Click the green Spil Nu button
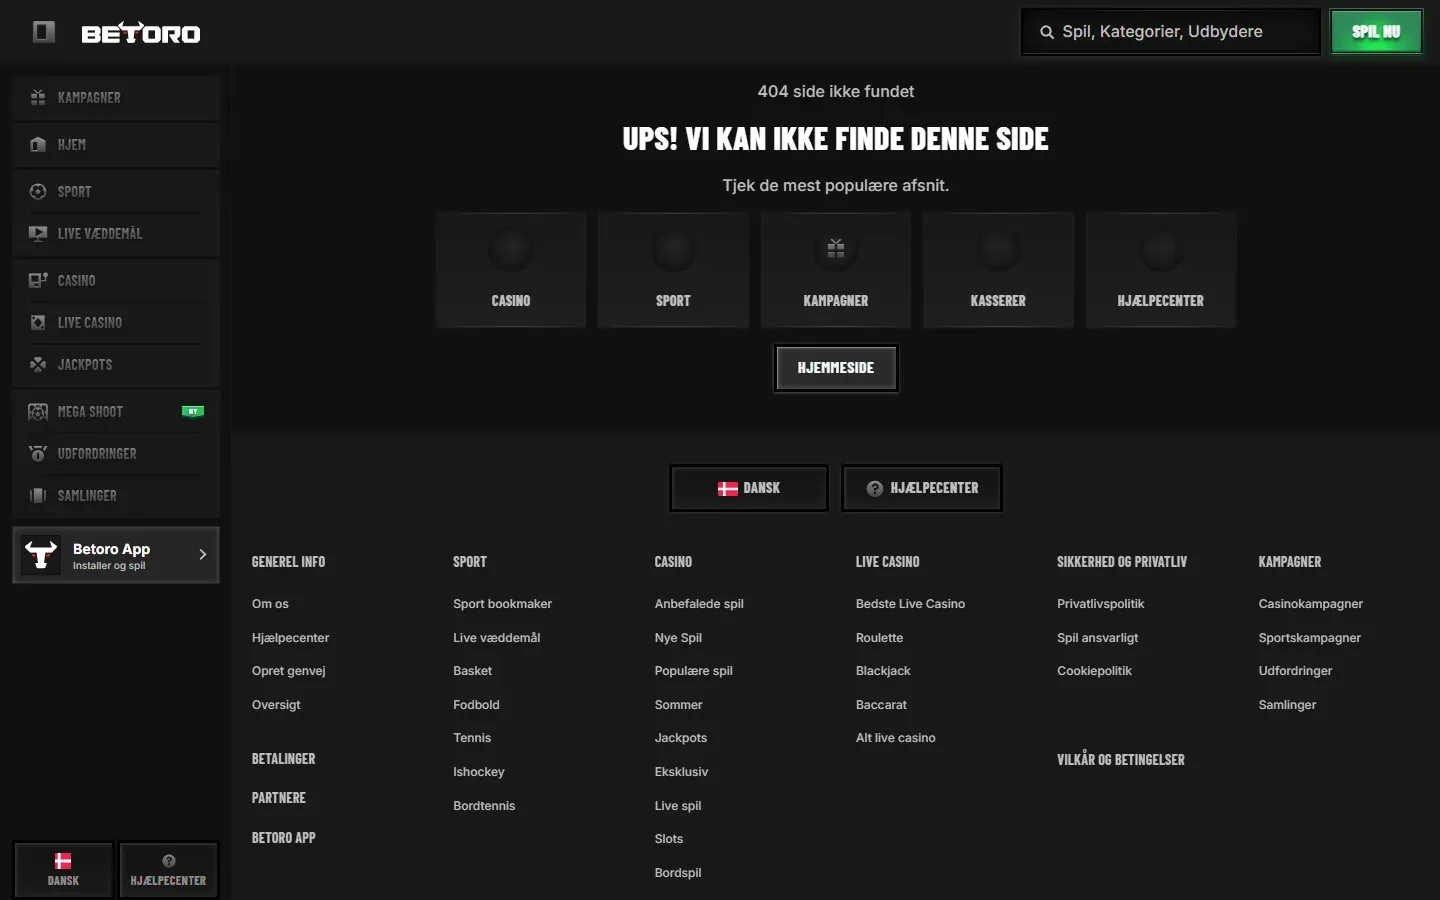1440x900 pixels. click(x=1376, y=32)
